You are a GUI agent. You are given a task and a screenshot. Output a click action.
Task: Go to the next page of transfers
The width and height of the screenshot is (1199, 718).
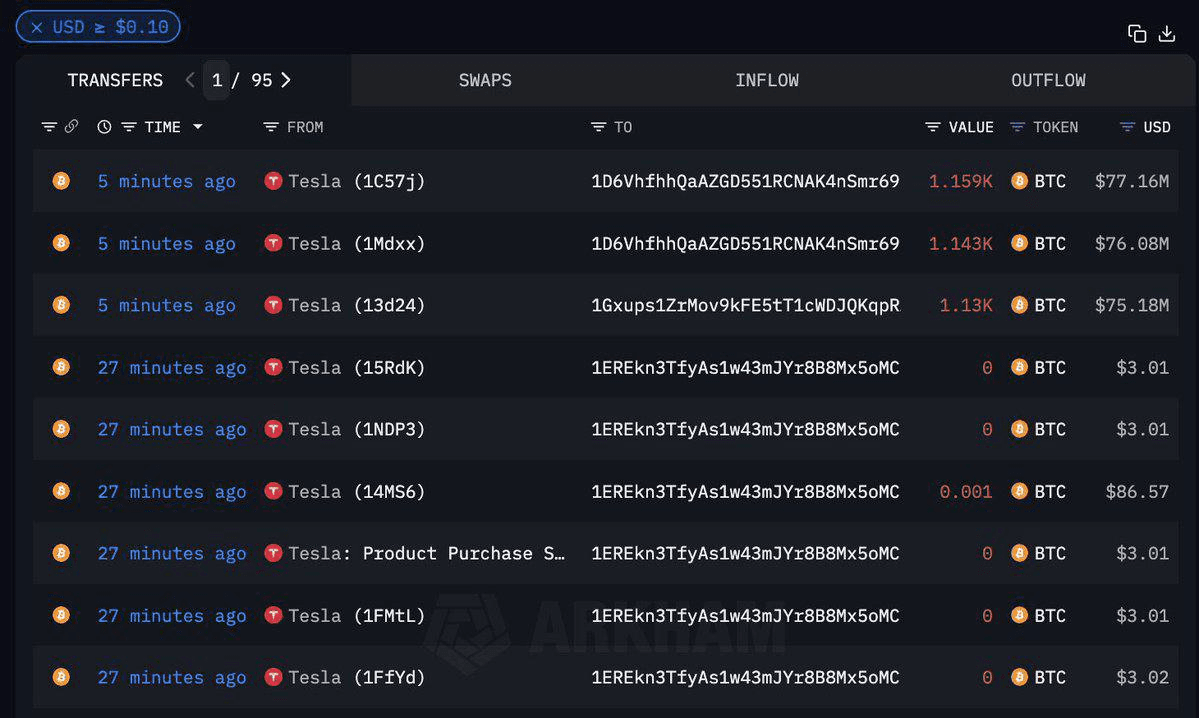coord(286,80)
